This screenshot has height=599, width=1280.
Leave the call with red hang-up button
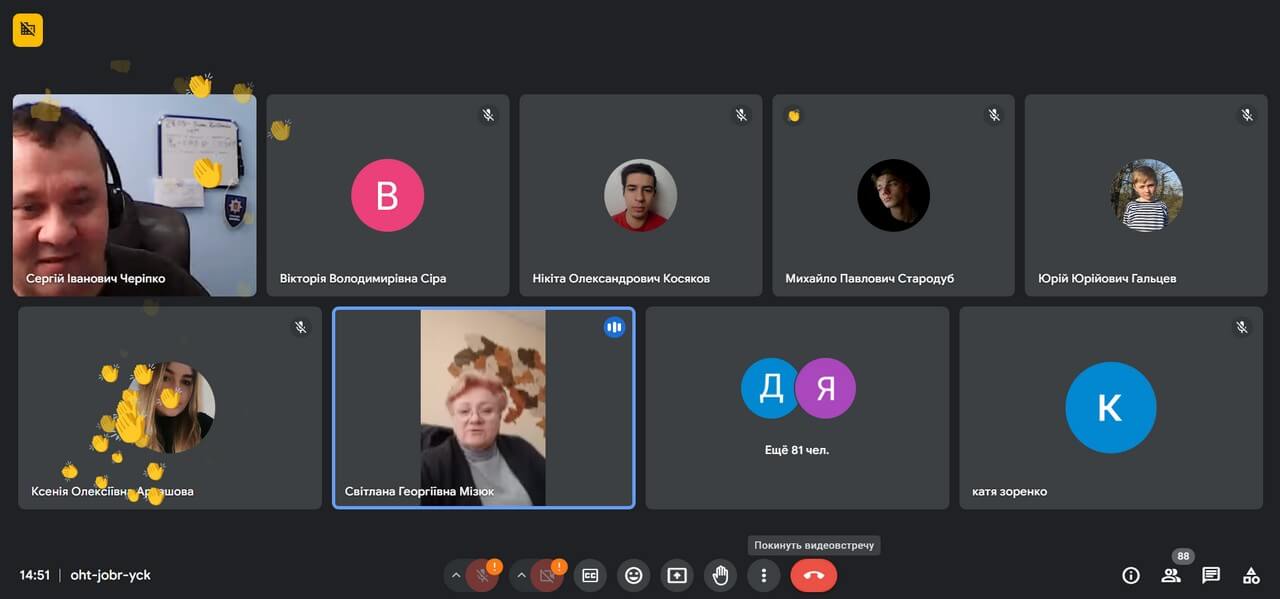tap(813, 575)
